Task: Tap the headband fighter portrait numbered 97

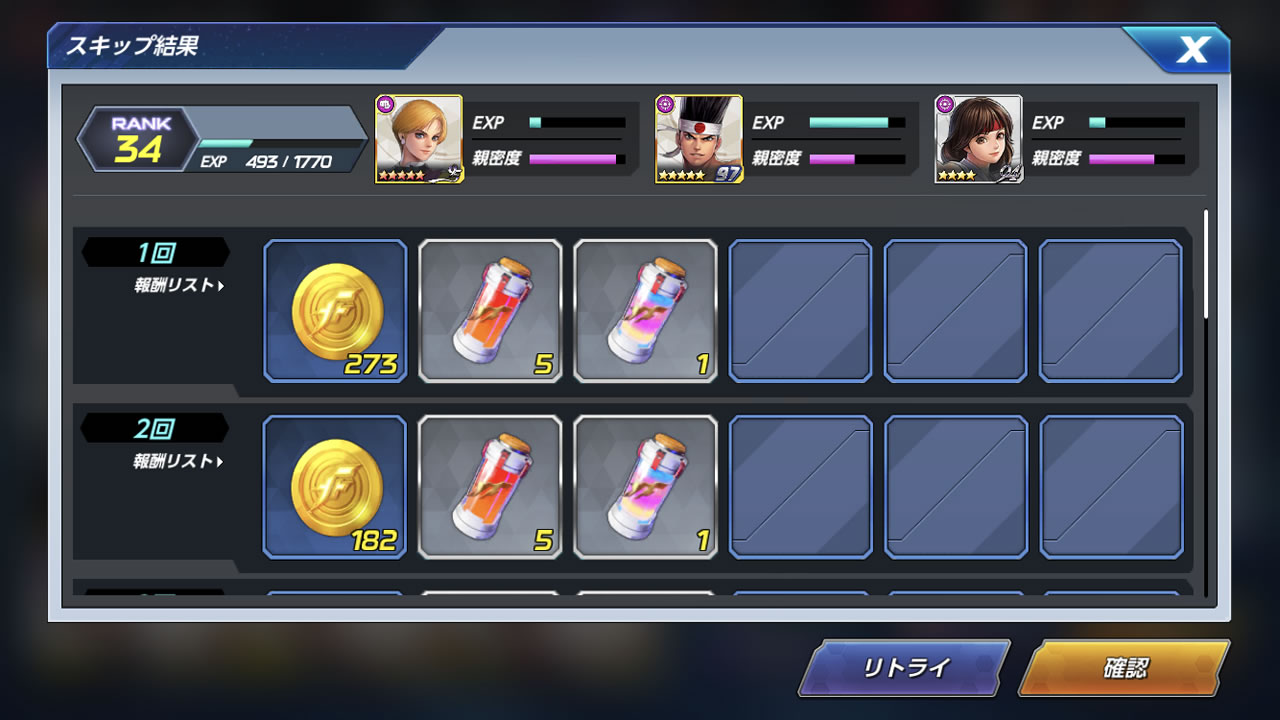Action: tap(699, 139)
